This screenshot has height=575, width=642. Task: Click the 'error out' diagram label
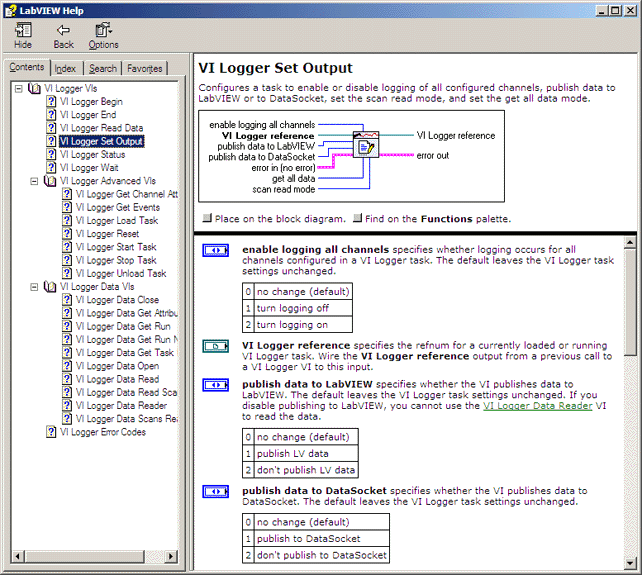pyautogui.click(x=433, y=156)
